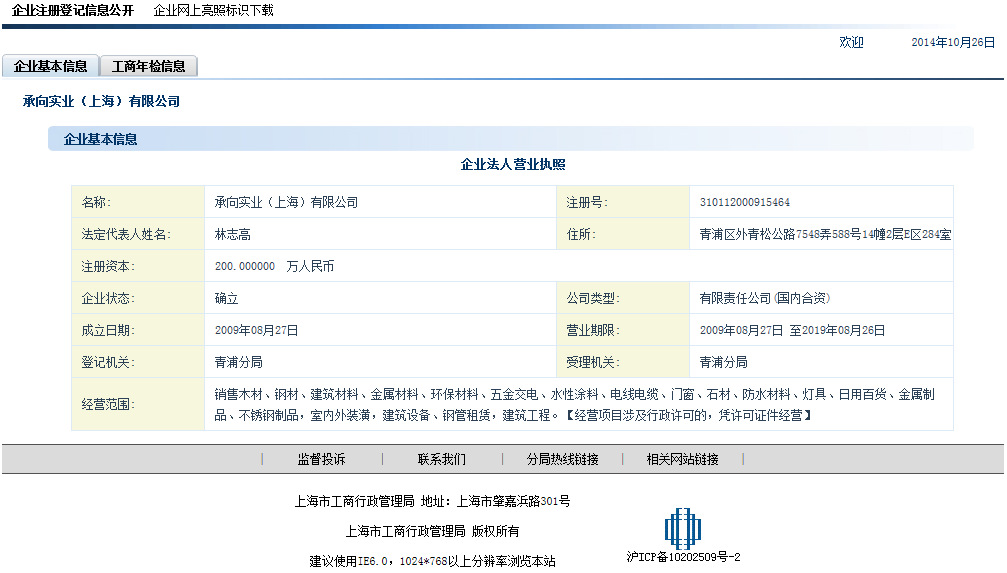
Task: Click the 分局热线链接 footer link
Action: pos(562,460)
